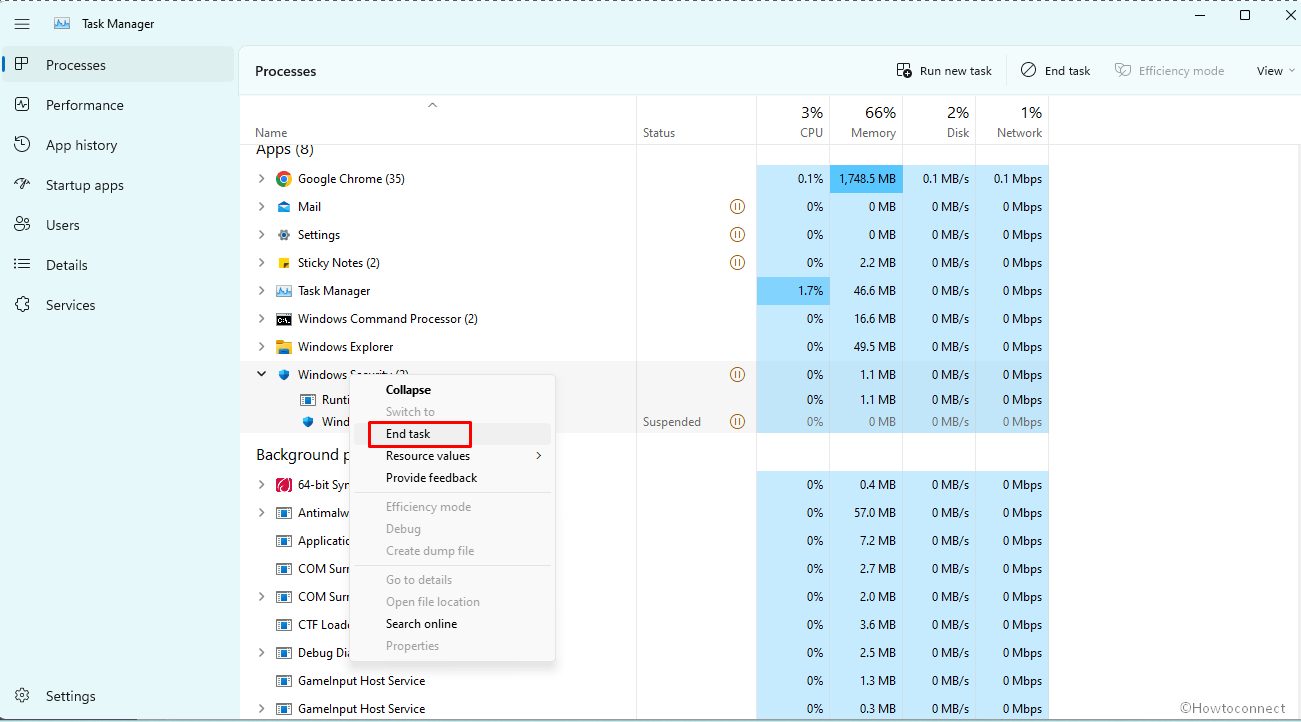Sort processes by the Name column

[271, 133]
